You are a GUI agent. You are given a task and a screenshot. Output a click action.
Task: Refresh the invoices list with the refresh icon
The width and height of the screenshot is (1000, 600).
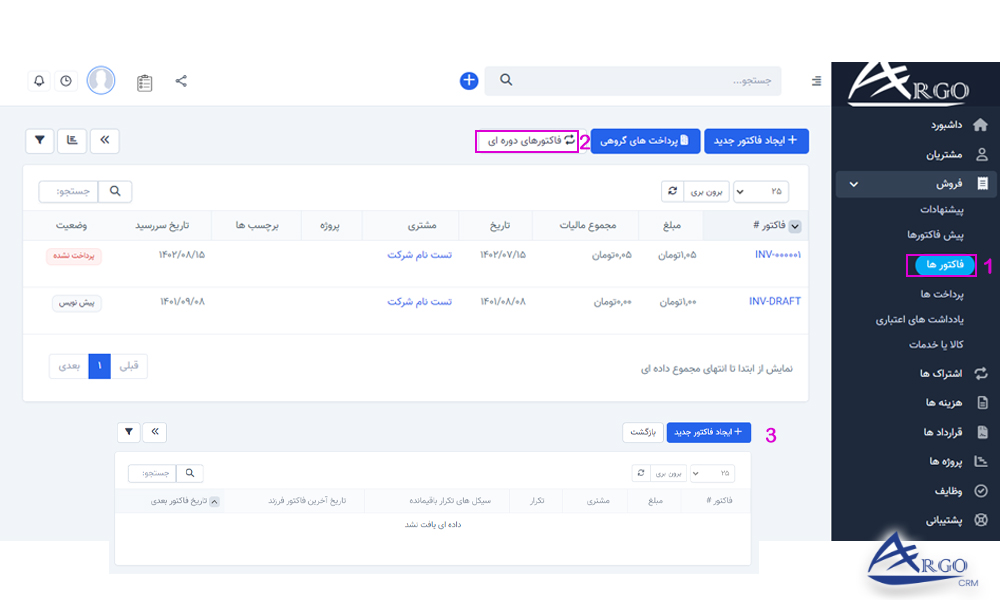[x=672, y=190]
